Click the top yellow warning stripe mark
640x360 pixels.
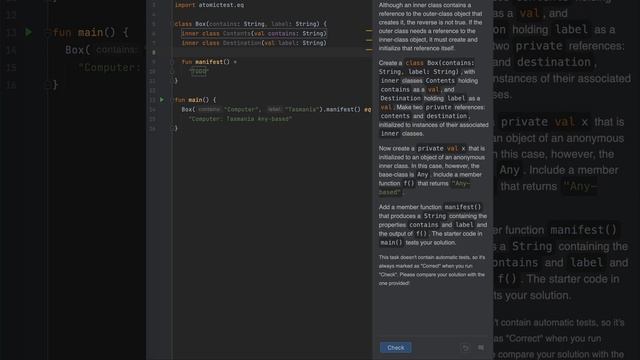click(x=369, y=31)
